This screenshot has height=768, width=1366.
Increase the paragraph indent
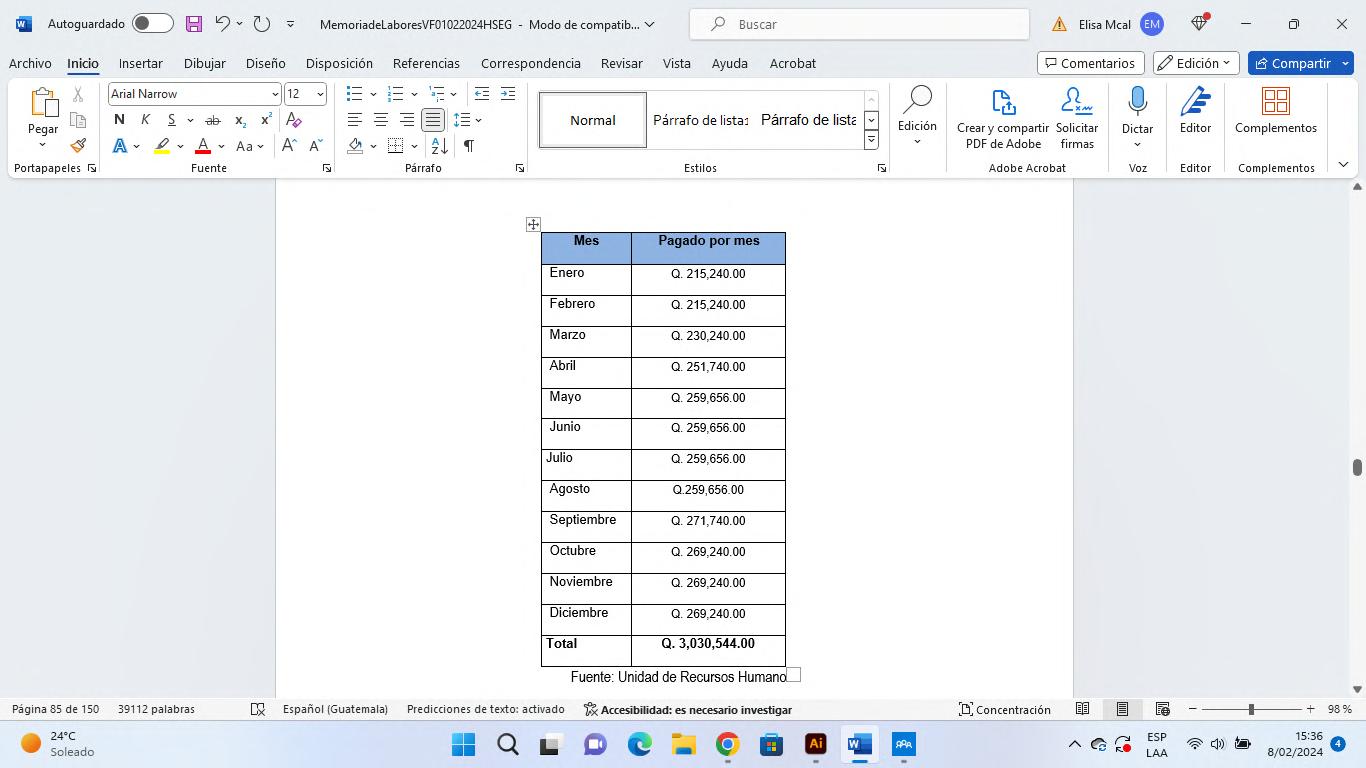point(508,94)
